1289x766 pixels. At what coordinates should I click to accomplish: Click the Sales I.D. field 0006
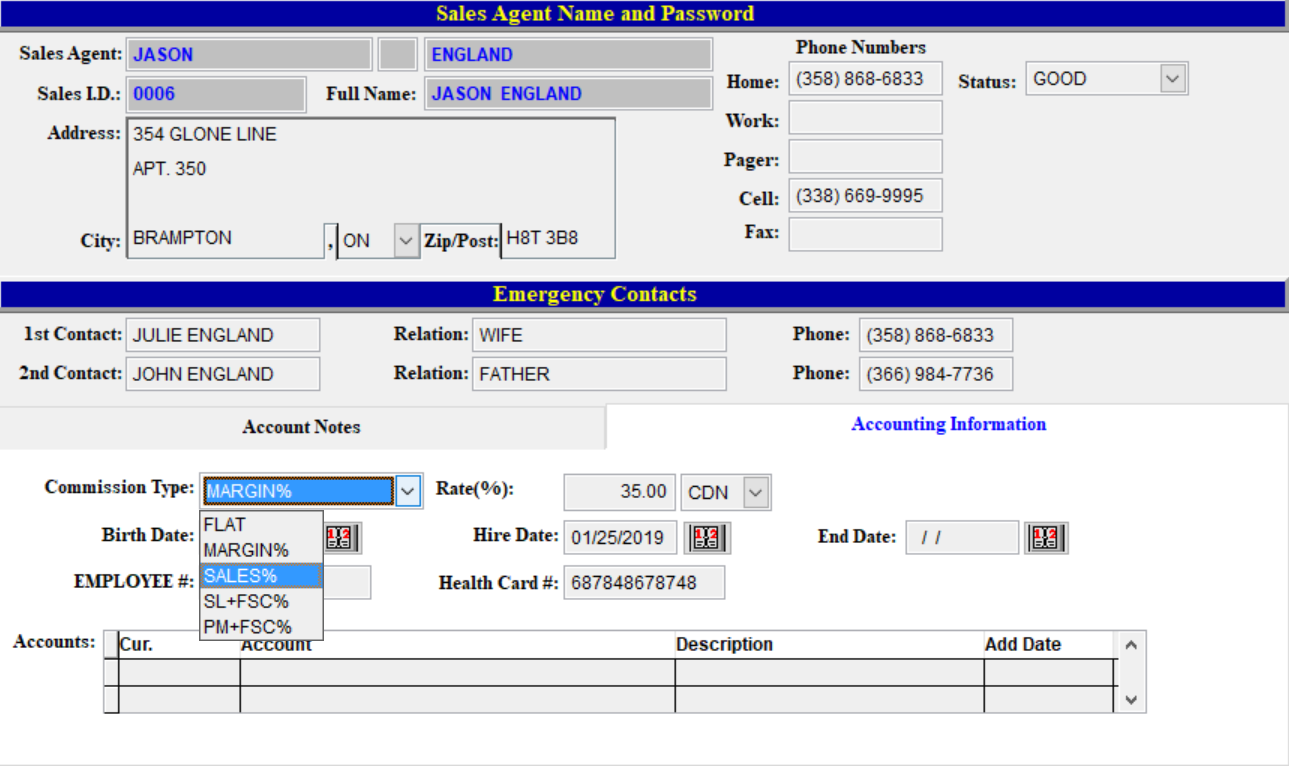216,94
